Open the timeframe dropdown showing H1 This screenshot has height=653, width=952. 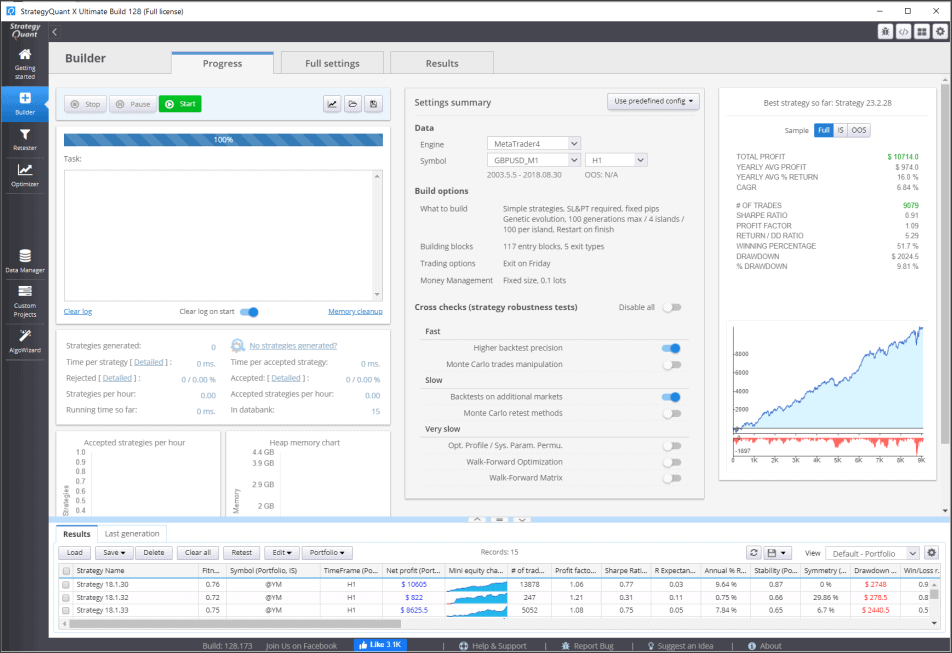(616, 160)
